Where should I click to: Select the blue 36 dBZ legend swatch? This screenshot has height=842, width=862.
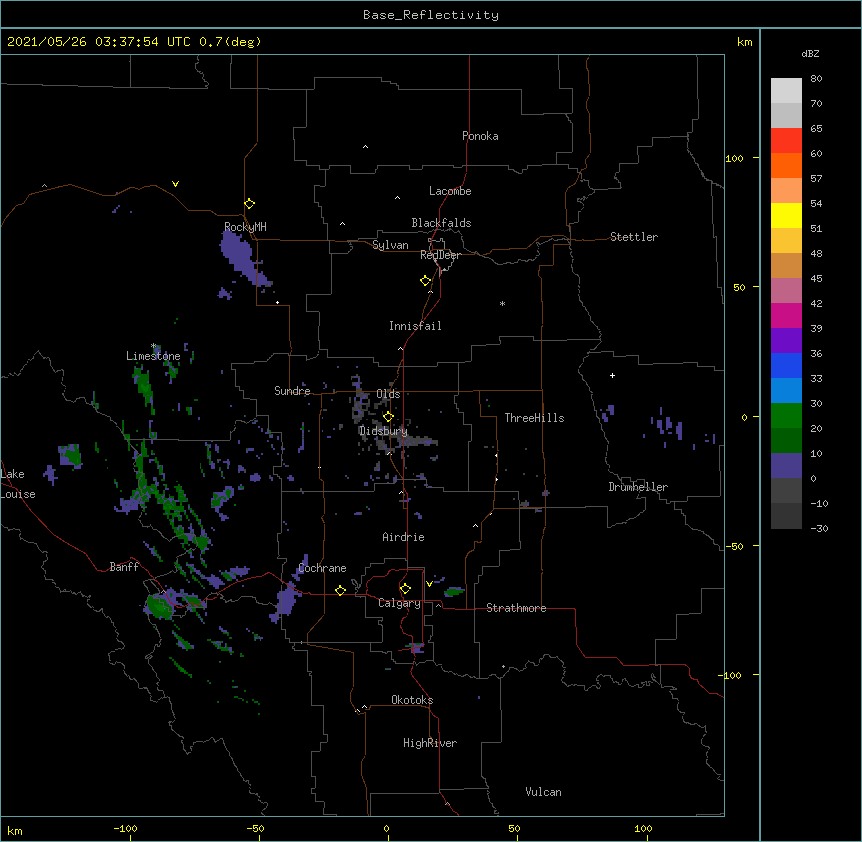click(786, 365)
